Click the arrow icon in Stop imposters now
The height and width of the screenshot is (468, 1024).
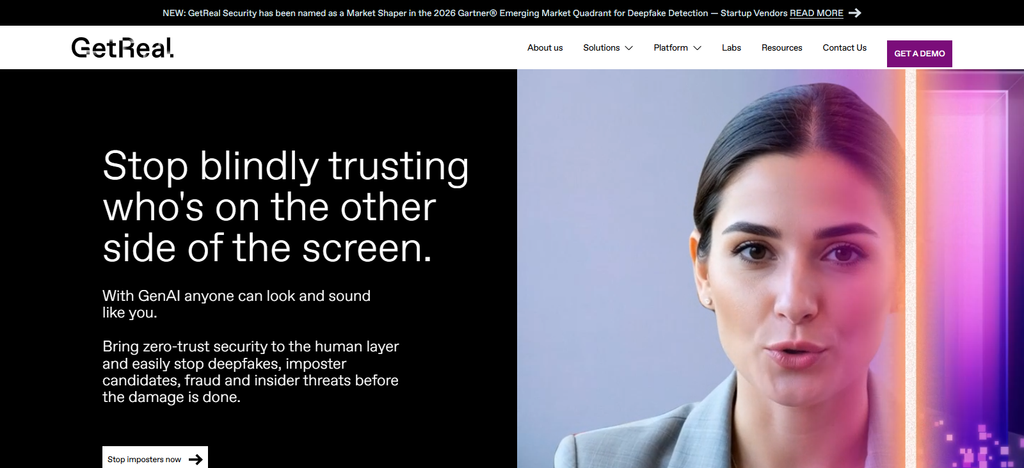coord(195,460)
